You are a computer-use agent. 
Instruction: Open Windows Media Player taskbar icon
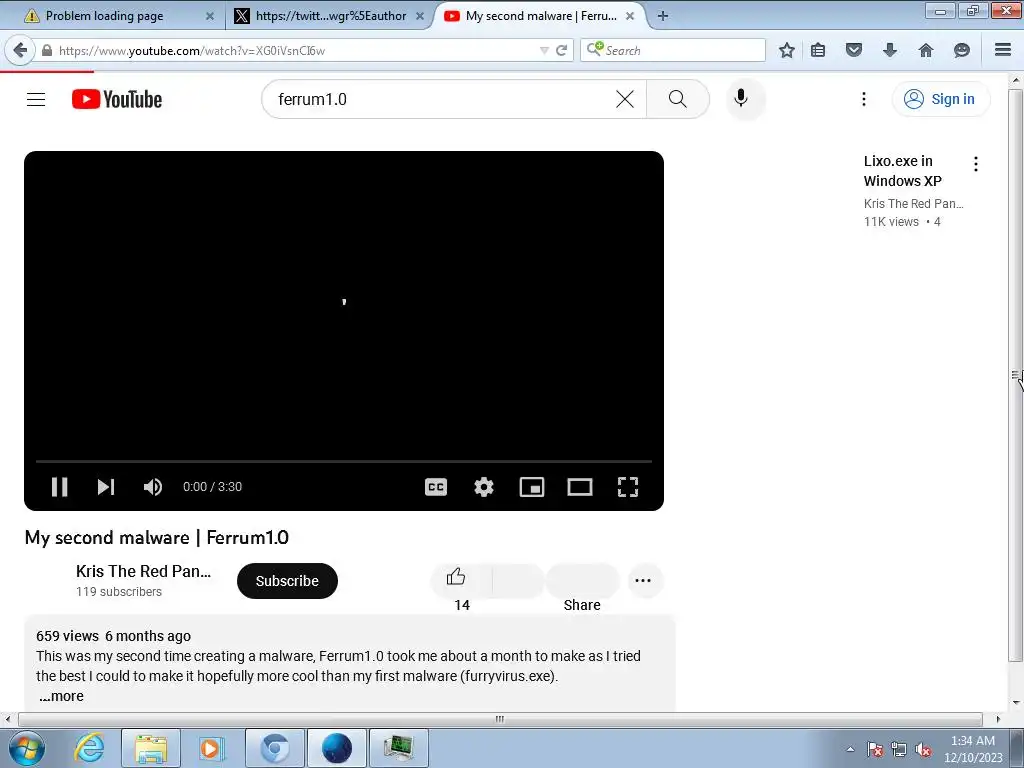[210, 748]
